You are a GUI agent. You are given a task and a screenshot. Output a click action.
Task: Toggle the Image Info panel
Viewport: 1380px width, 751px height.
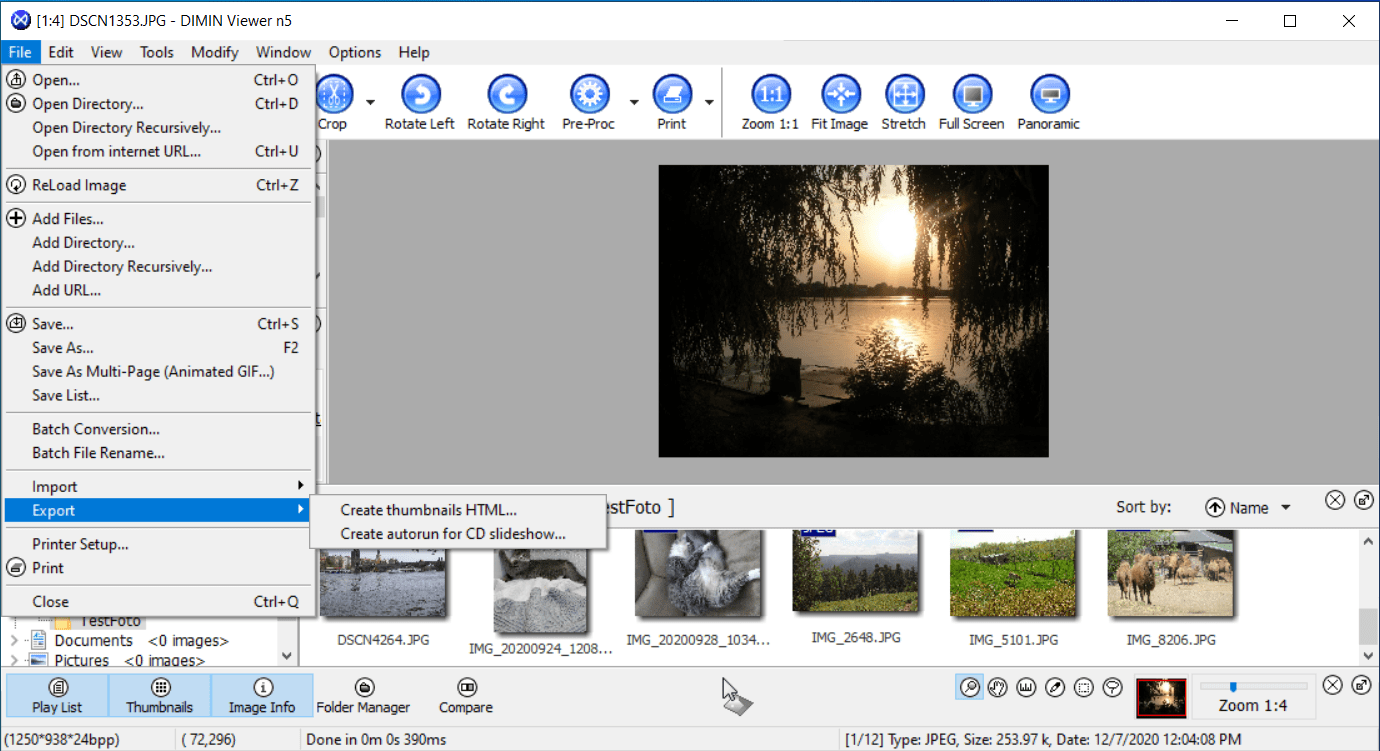[262, 696]
